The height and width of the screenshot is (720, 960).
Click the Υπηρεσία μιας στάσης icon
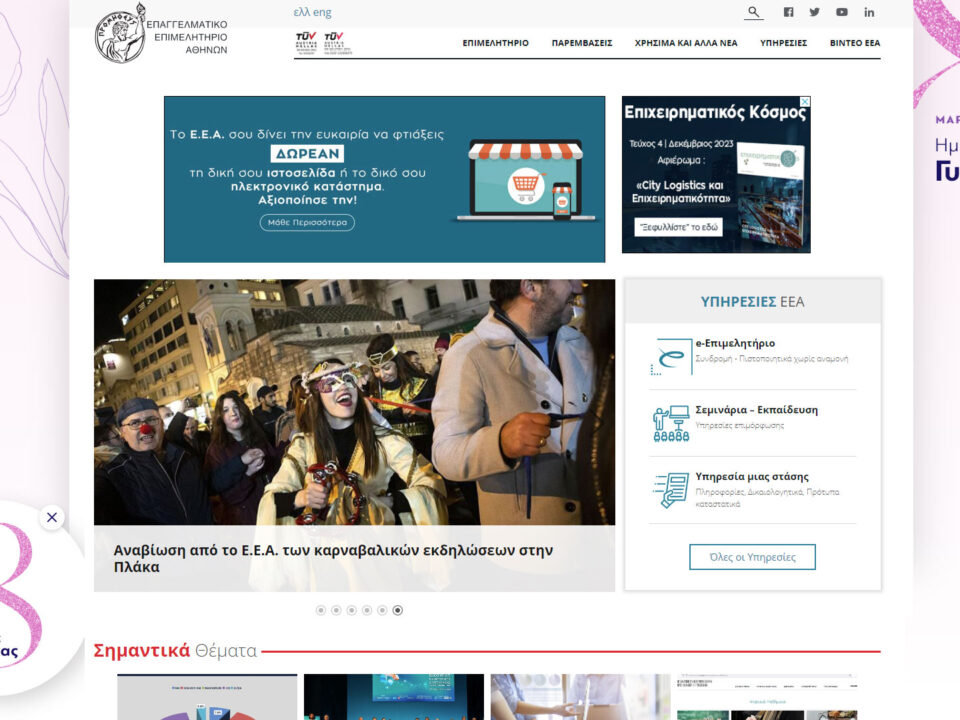[671, 490]
